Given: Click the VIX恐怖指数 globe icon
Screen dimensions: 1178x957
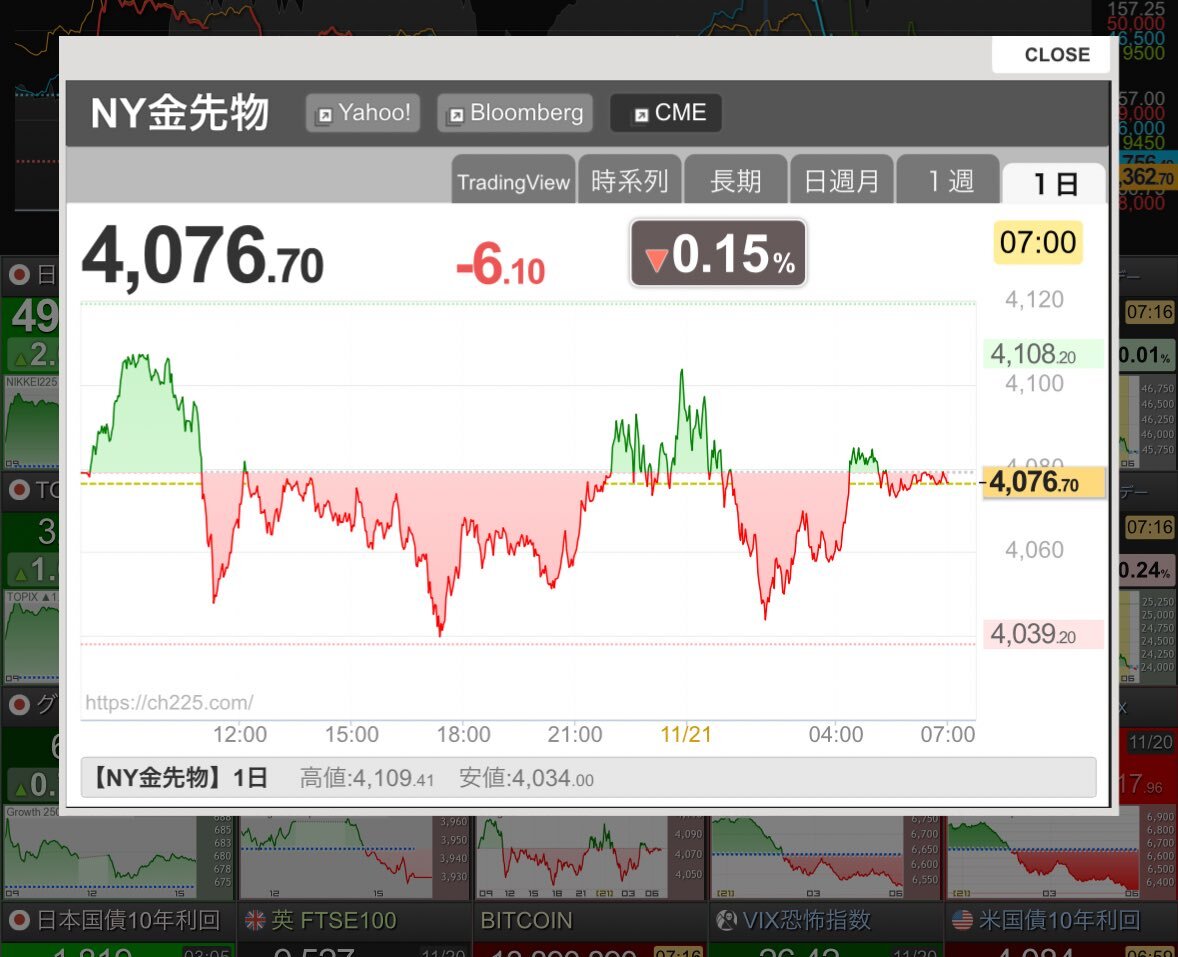Looking at the screenshot, I should point(726,920).
